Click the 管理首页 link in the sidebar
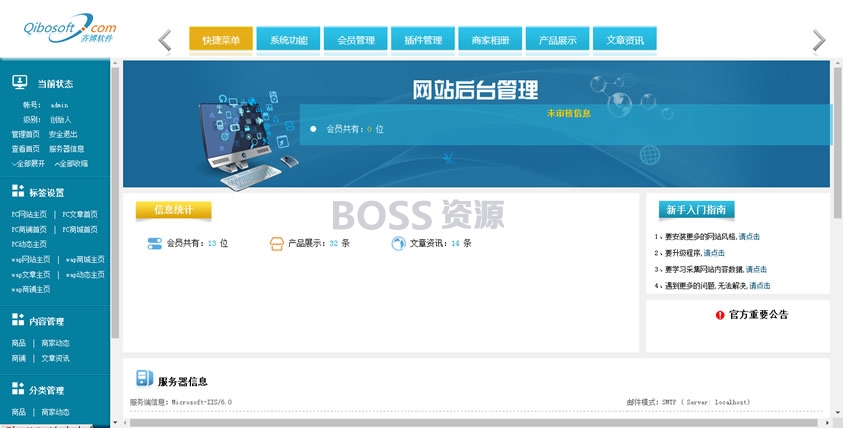The height and width of the screenshot is (428, 843). tap(25, 134)
